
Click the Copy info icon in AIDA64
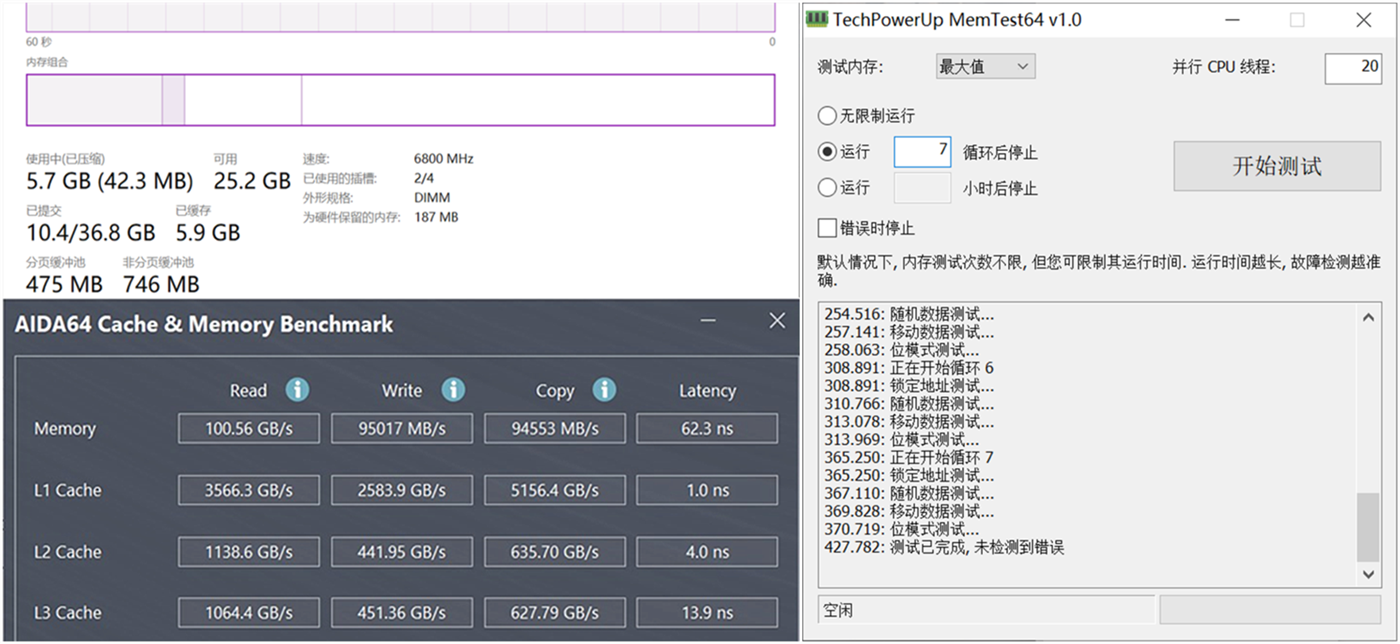click(604, 390)
